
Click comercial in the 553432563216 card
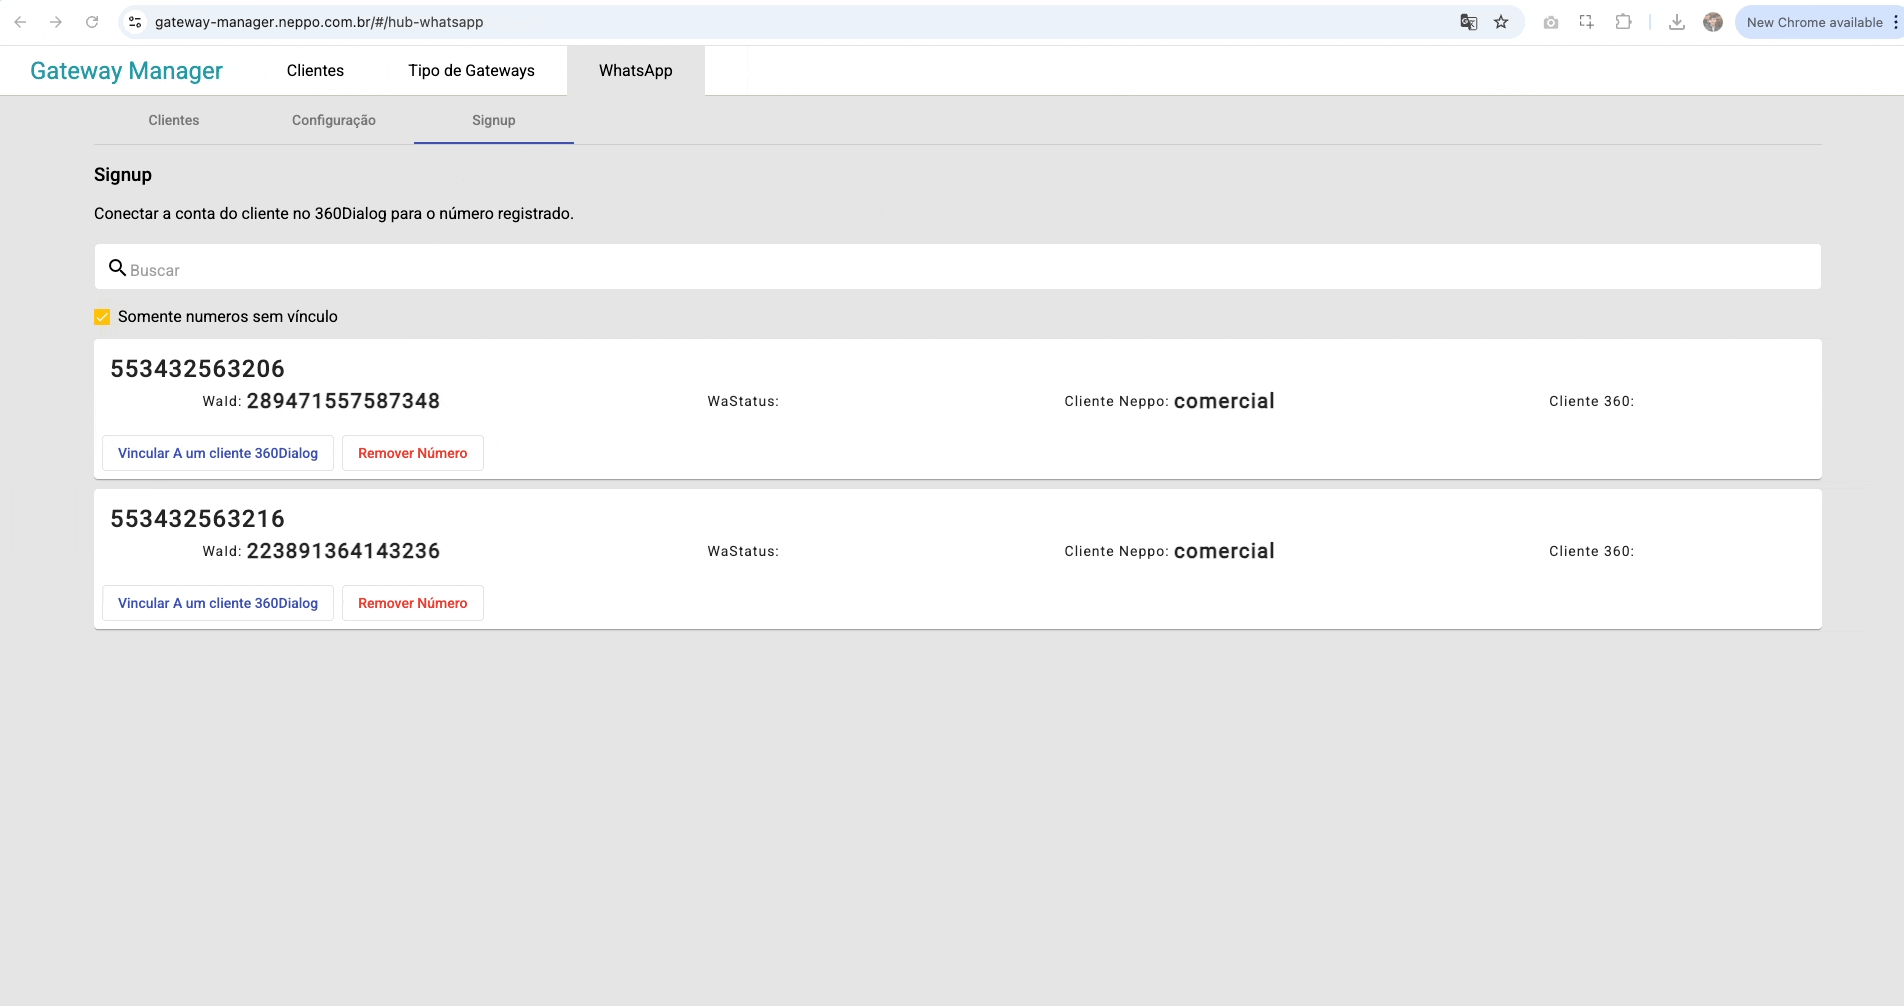[1224, 551]
